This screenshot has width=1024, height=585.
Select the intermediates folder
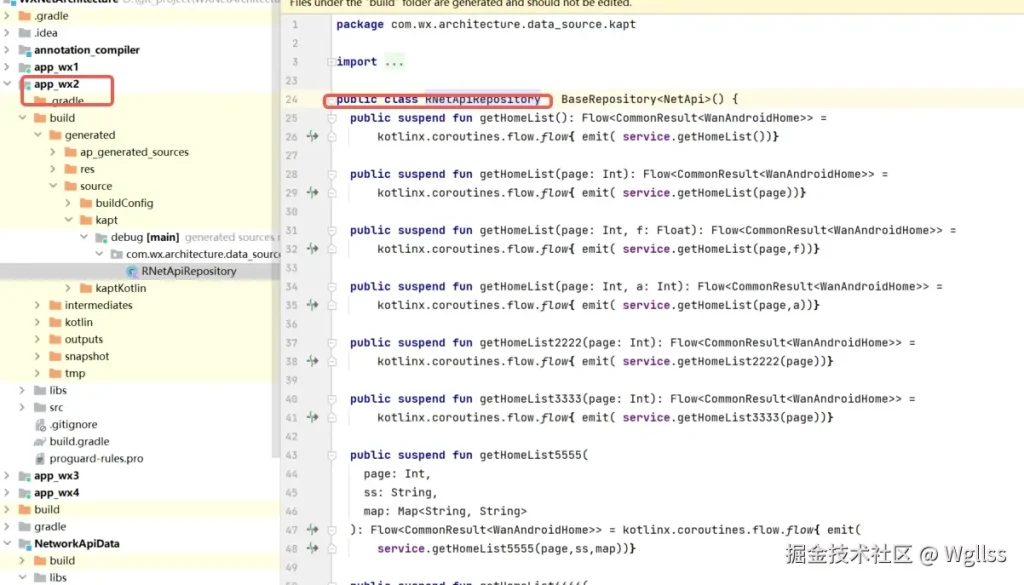click(99, 305)
